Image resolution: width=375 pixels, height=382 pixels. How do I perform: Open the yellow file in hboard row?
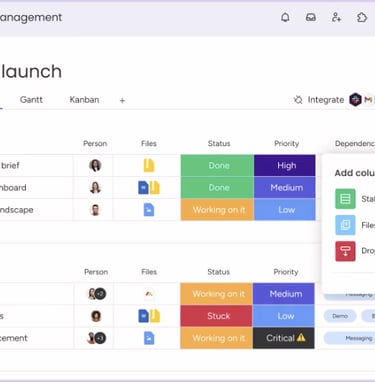[154, 188]
